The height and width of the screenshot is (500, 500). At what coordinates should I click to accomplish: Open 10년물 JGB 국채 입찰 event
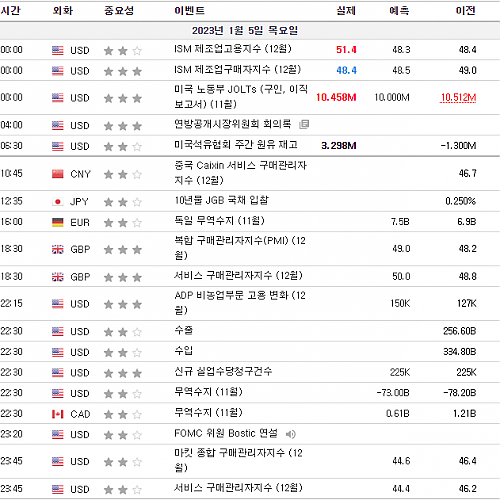click(x=221, y=200)
